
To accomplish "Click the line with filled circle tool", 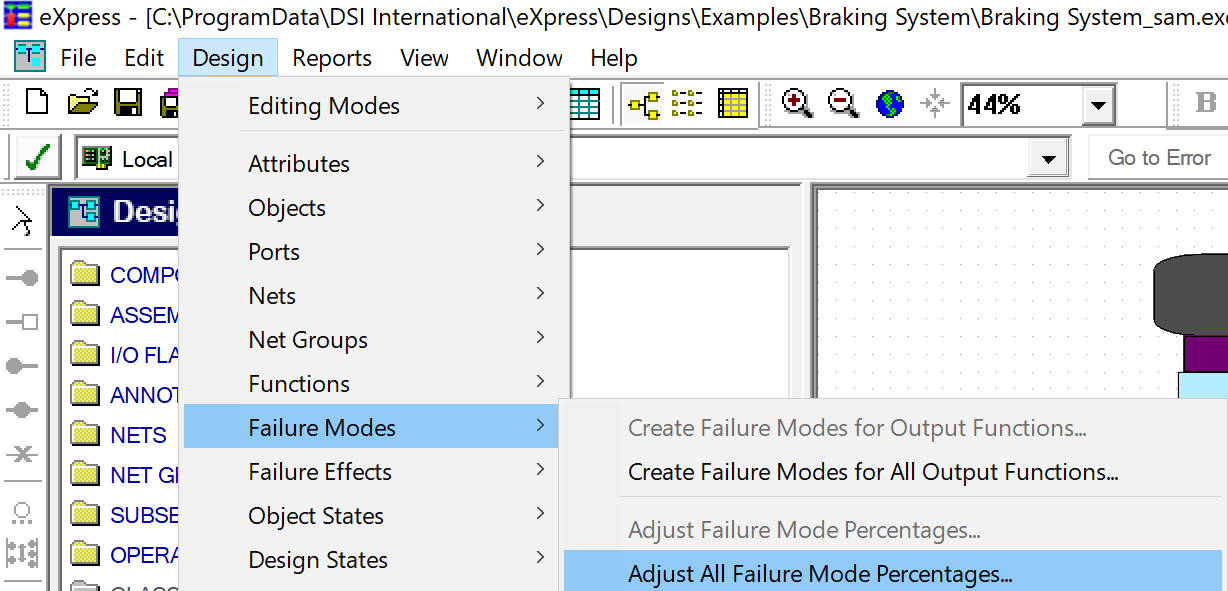I will 22,277.
